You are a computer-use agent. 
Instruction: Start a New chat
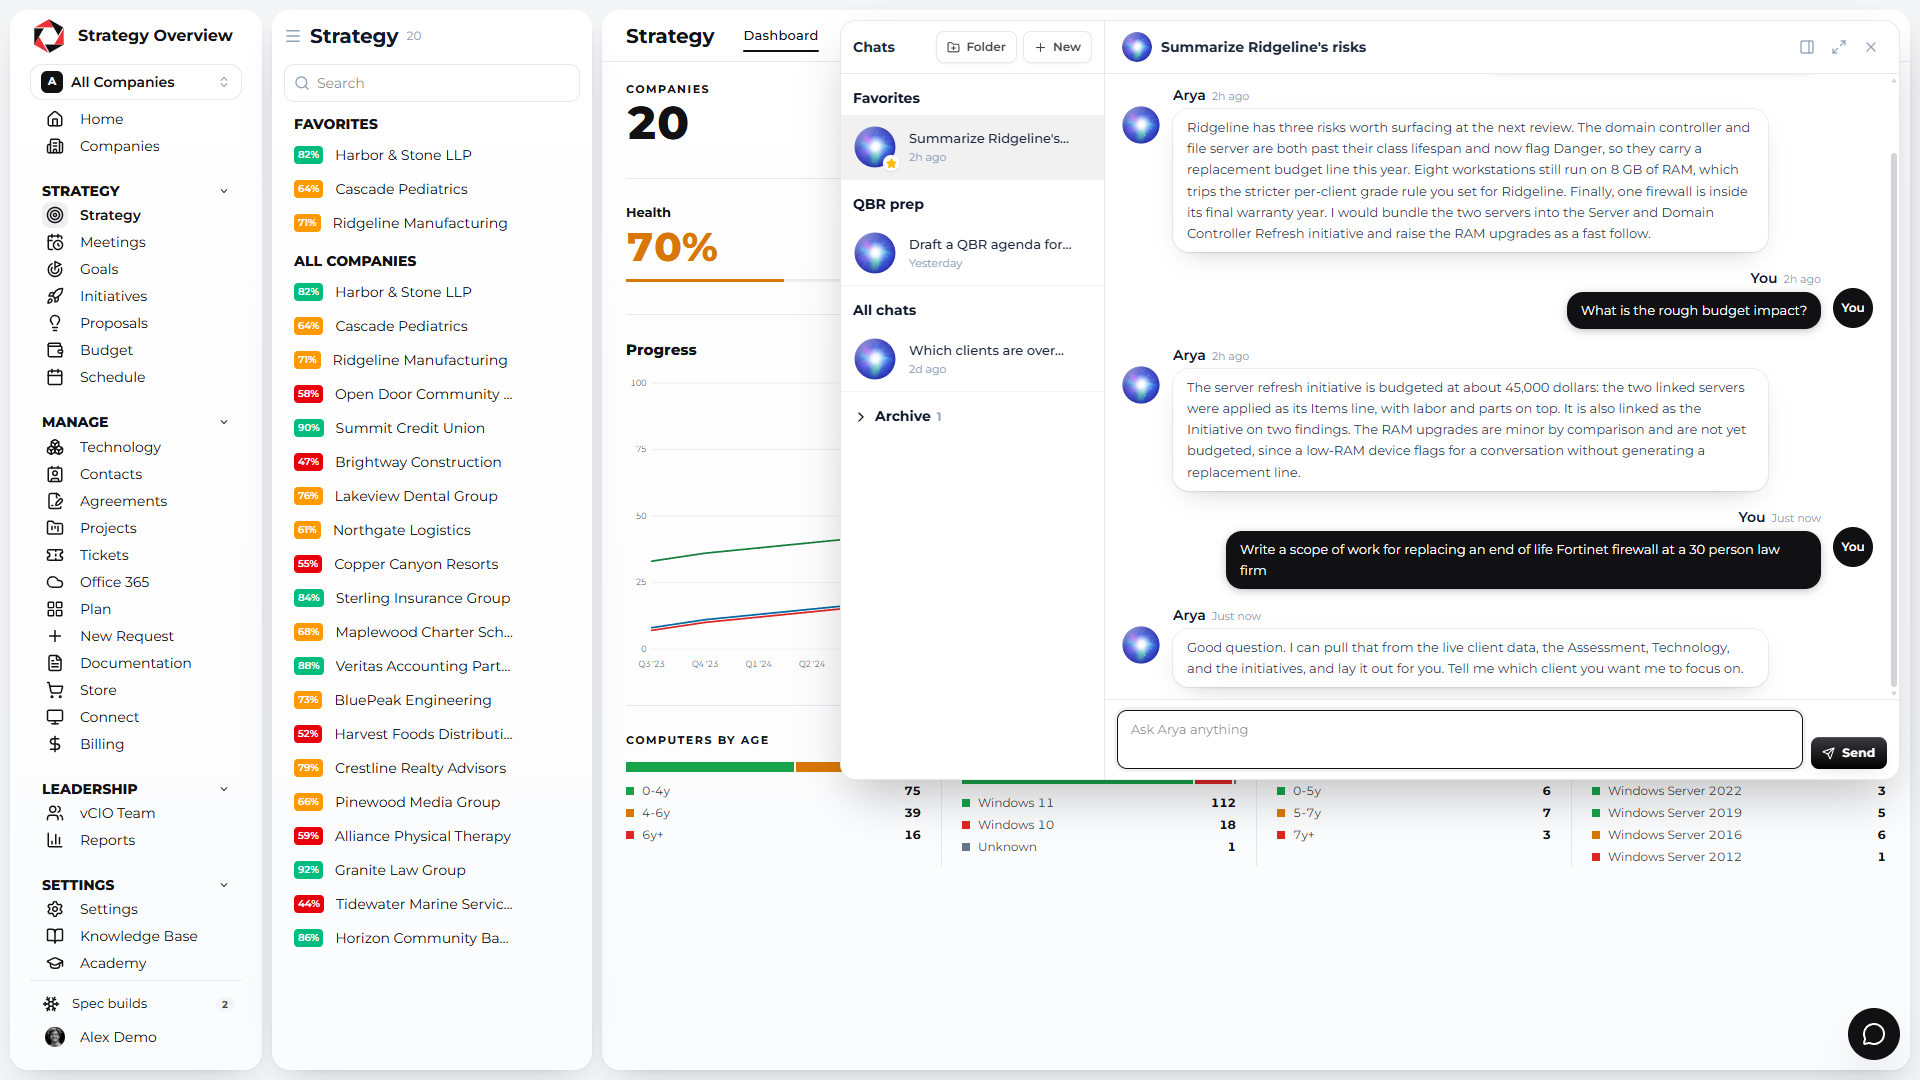coord(1057,47)
